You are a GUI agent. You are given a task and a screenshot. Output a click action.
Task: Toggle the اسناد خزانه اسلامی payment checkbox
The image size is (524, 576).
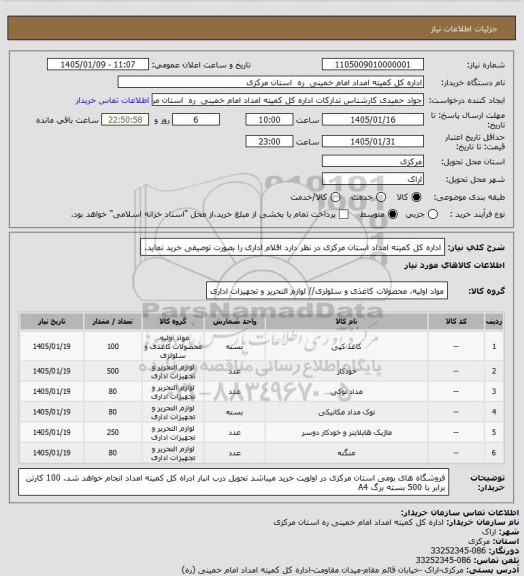click(x=344, y=214)
